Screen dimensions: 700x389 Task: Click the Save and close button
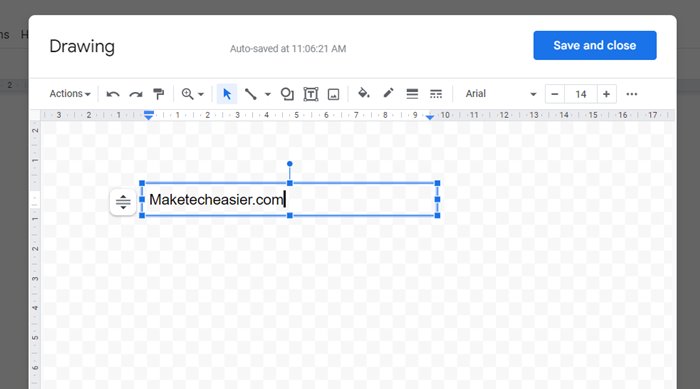595,45
